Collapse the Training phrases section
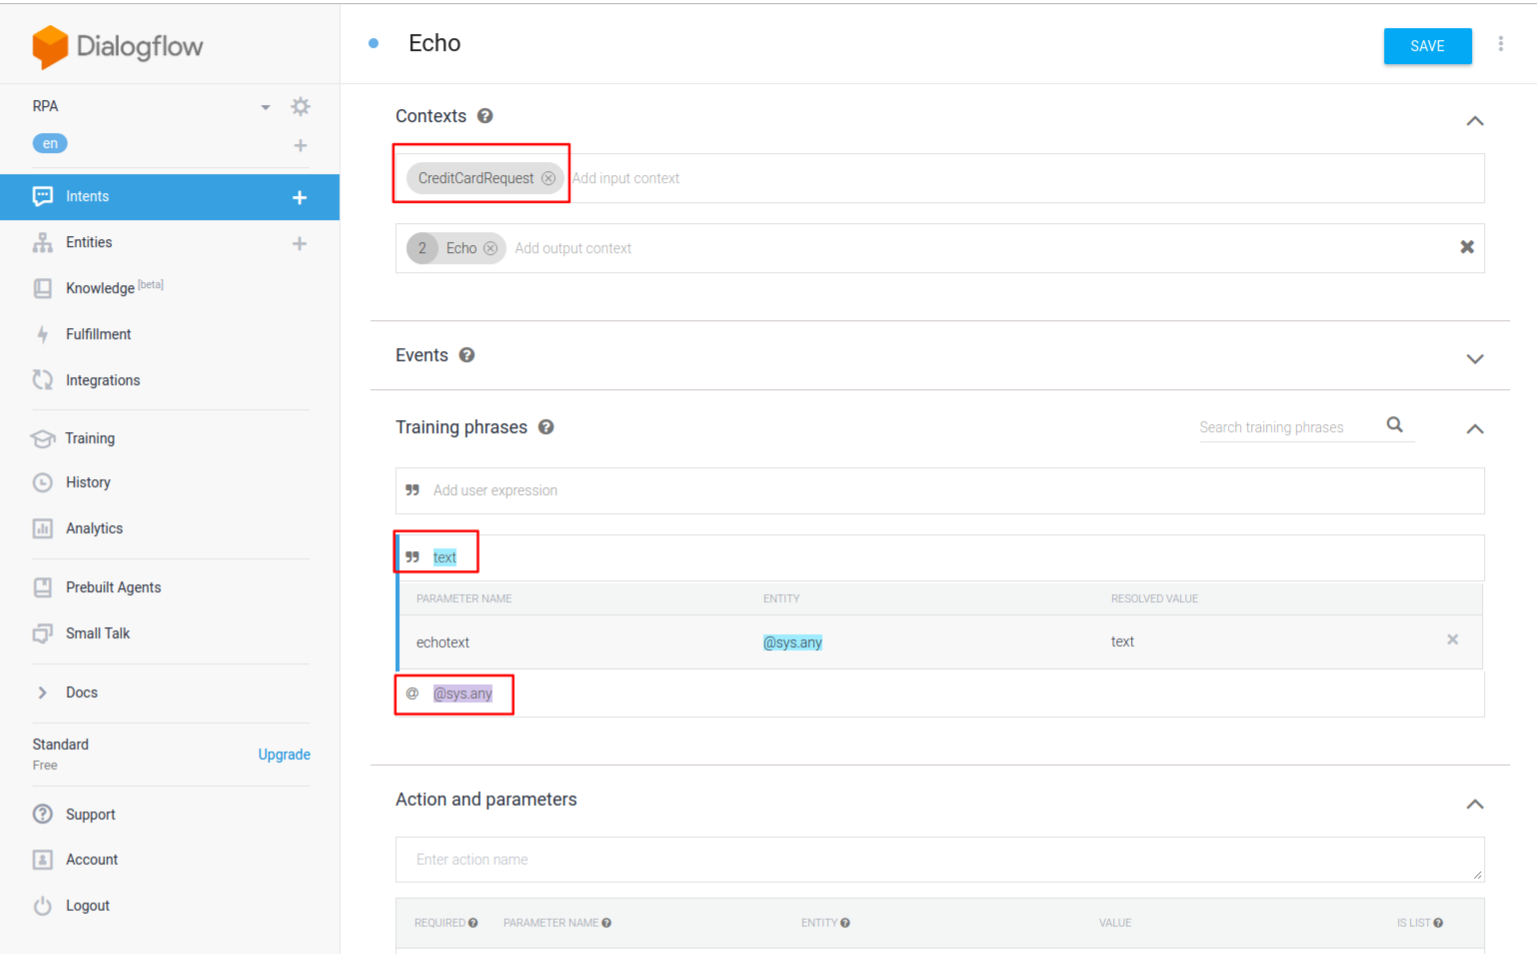 tap(1474, 429)
